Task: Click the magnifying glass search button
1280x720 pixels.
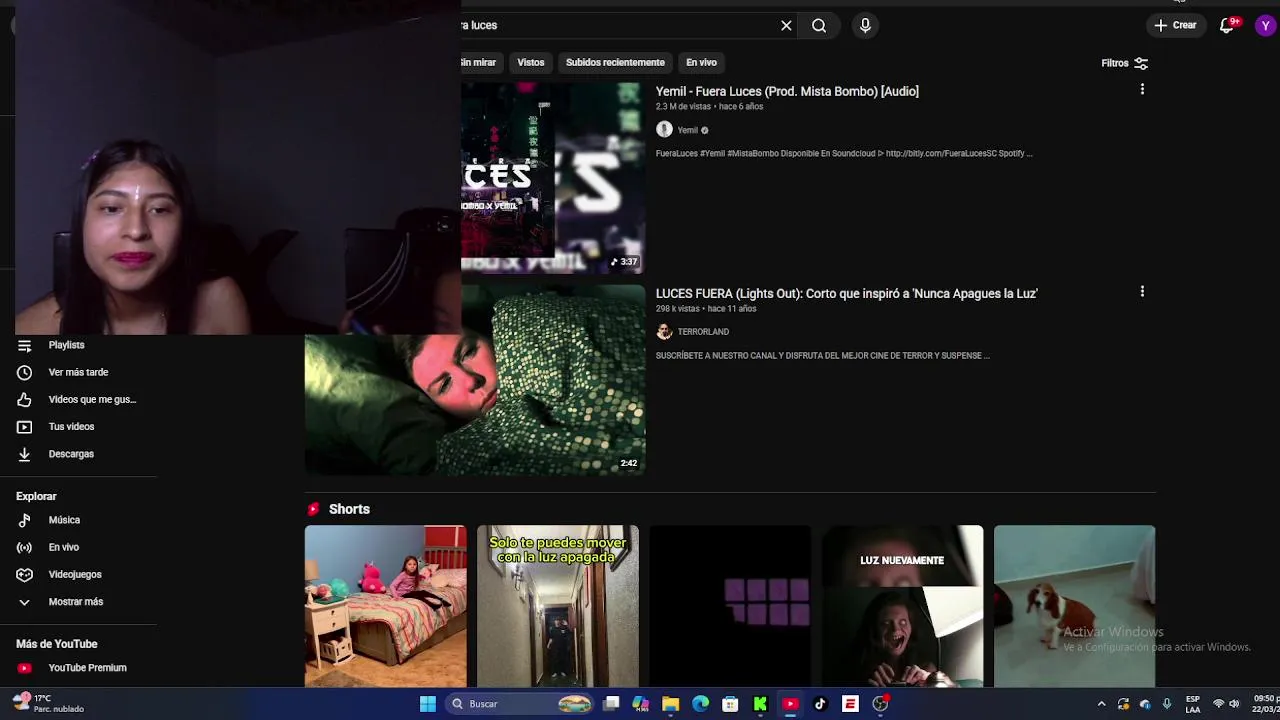Action: pyautogui.click(x=819, y=26)
